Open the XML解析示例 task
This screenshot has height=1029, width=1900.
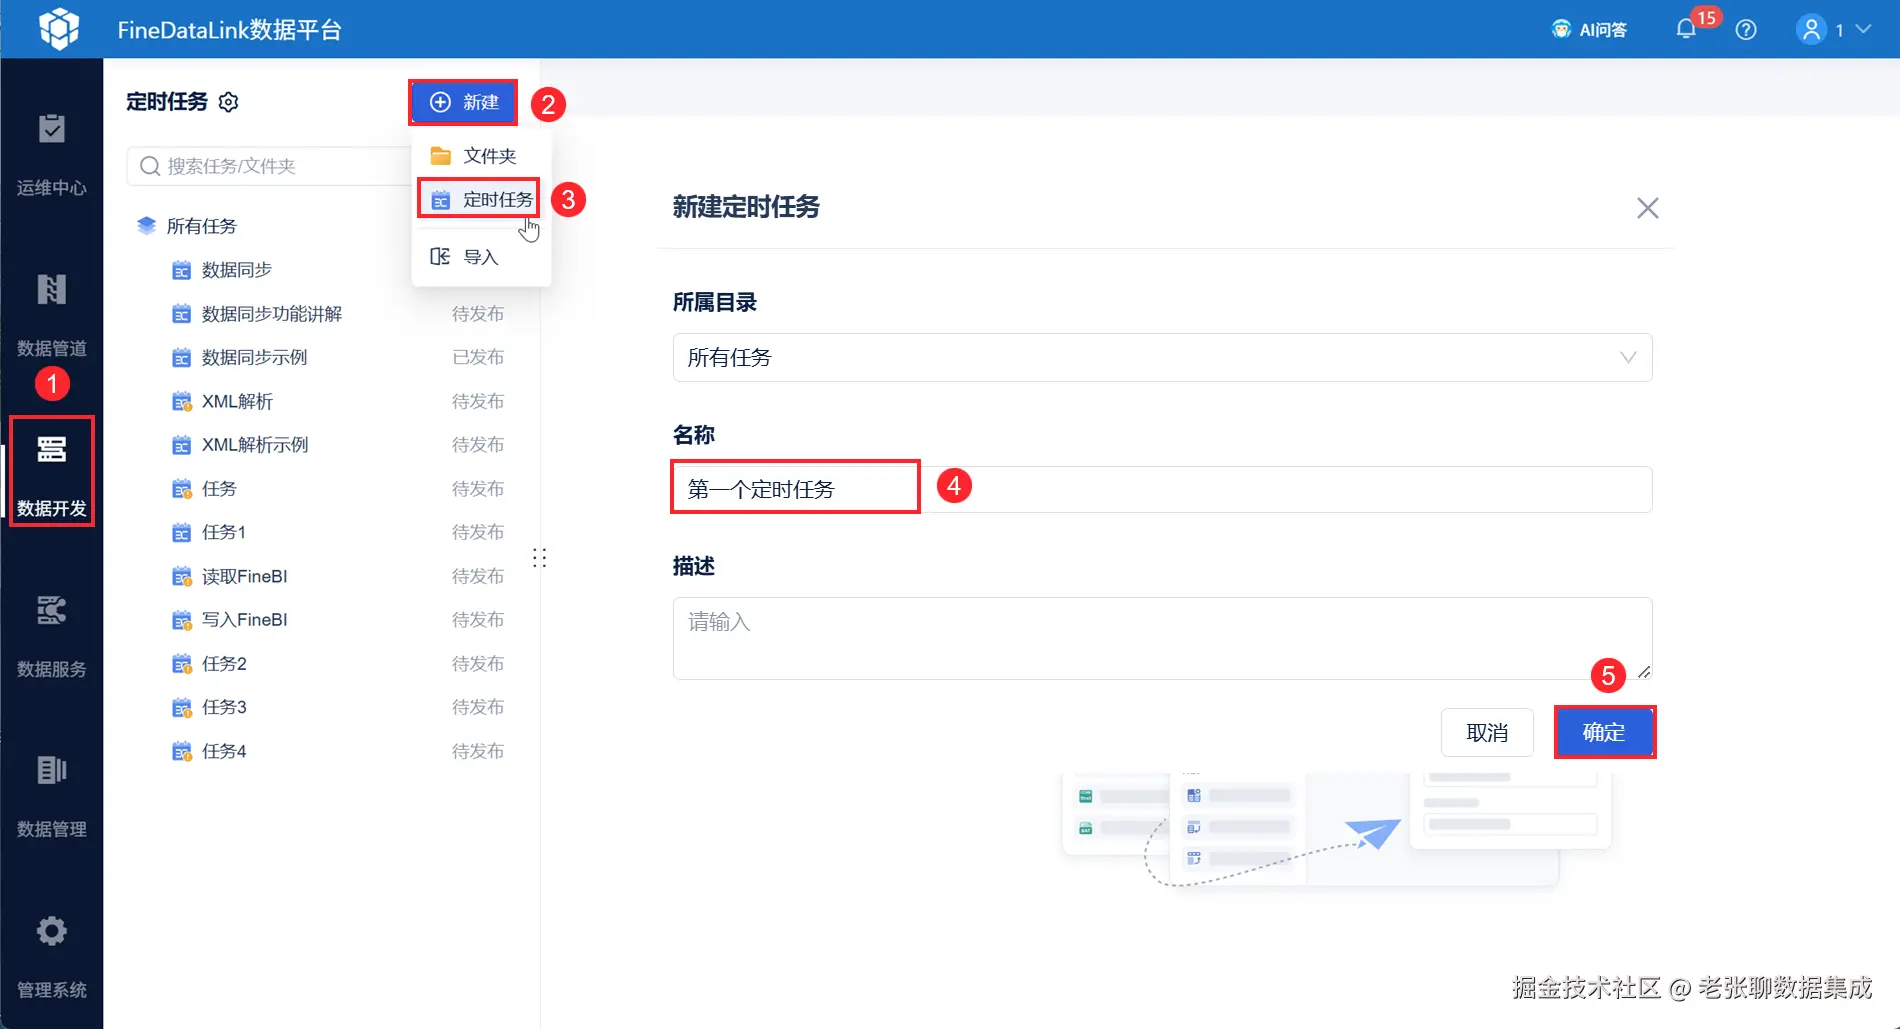(x=255, y=445)
